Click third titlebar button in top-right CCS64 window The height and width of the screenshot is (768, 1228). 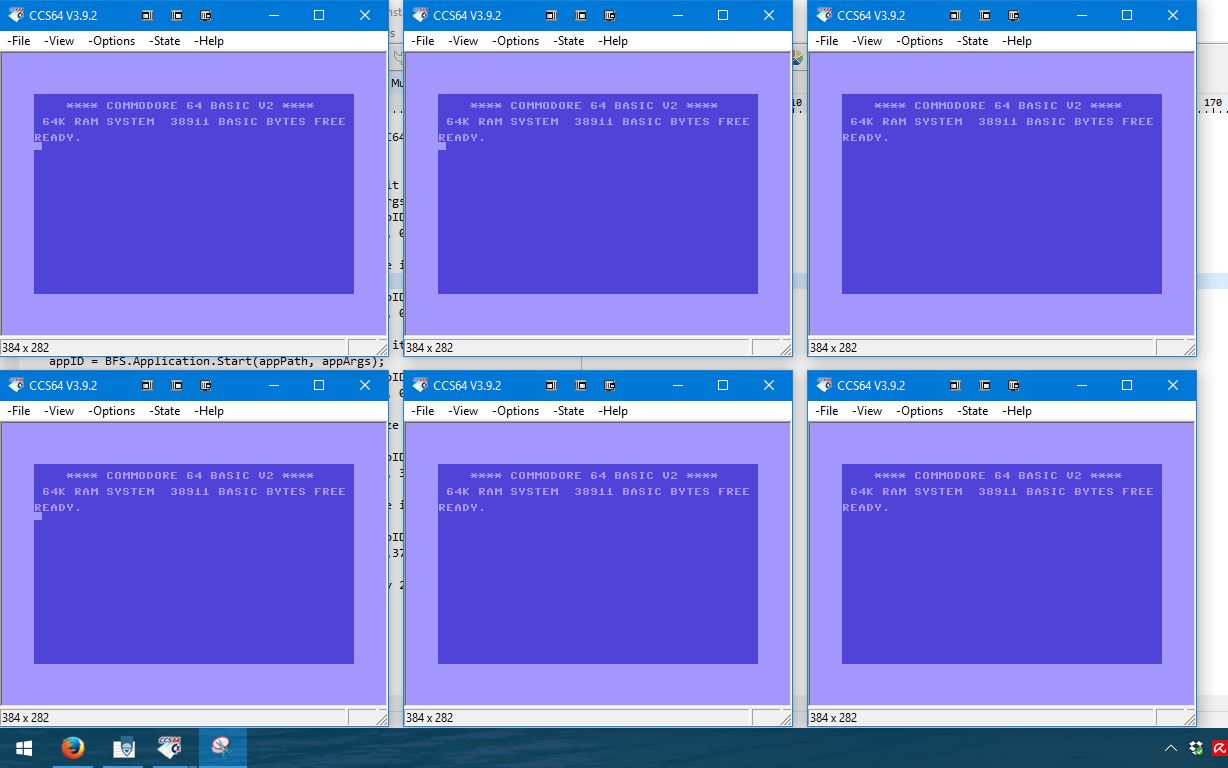point(1013,16)
